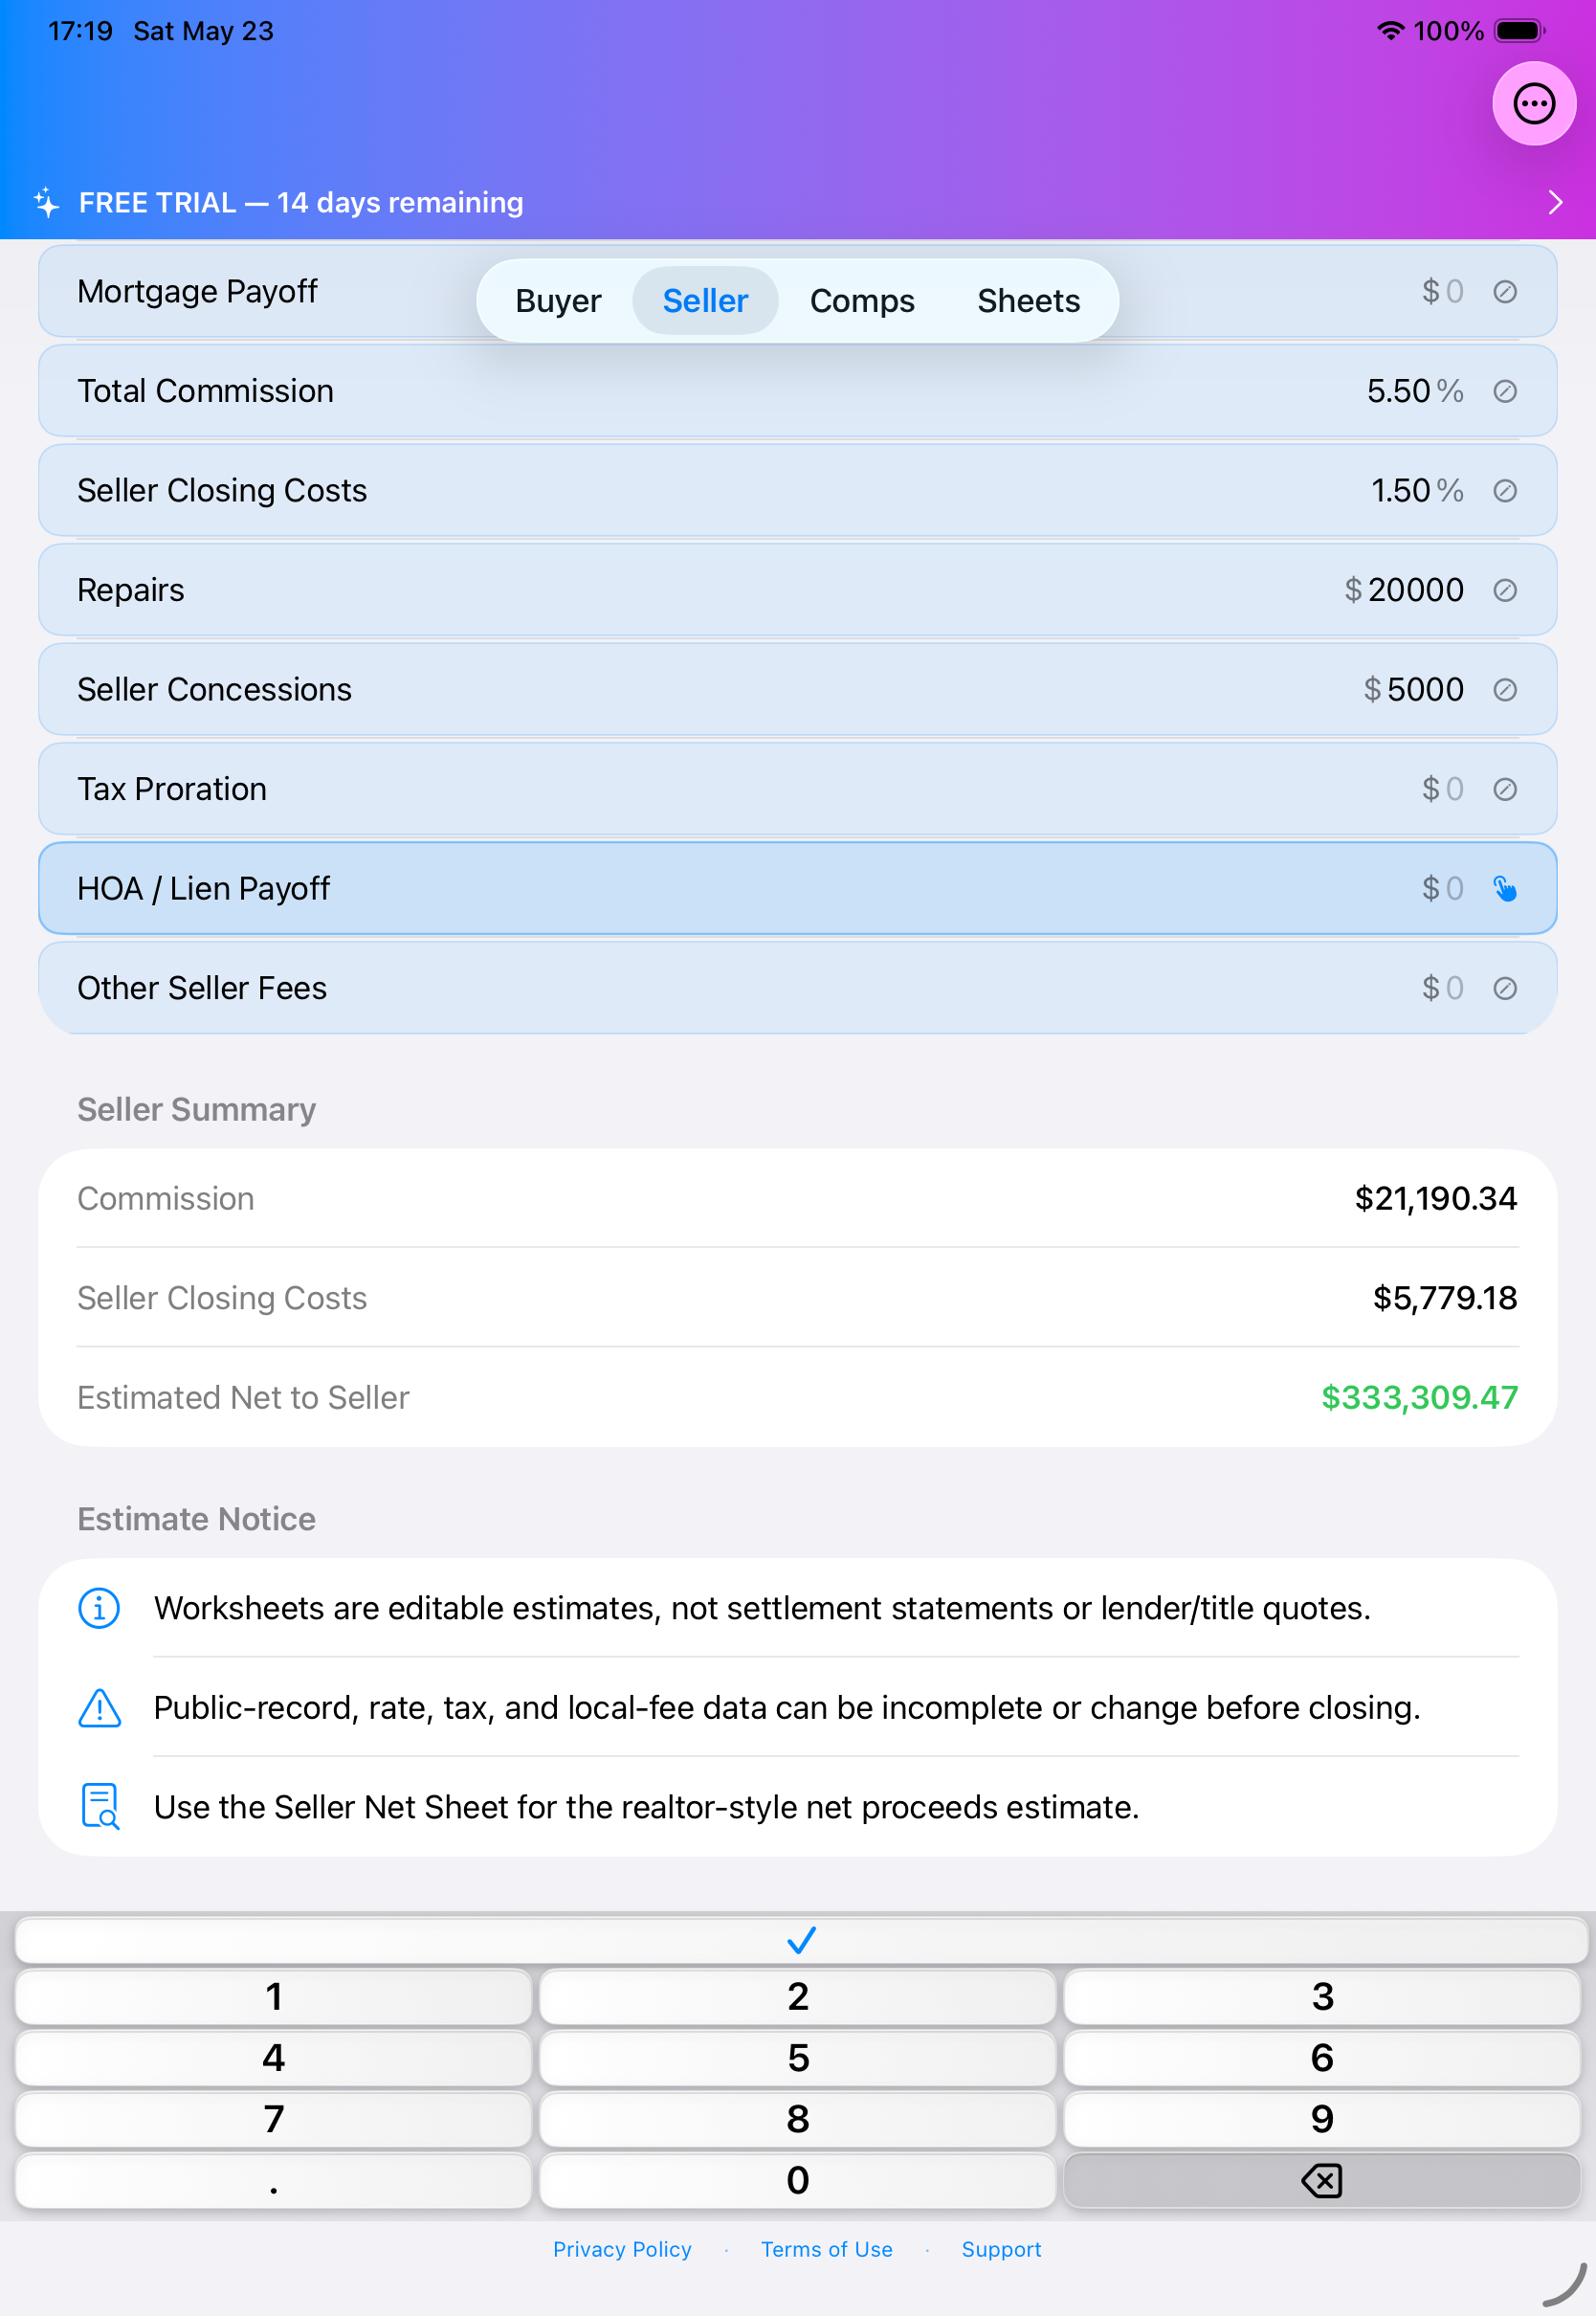
Task: Click the clear icon on Seller Closing Costs row
Action: 1504,491
